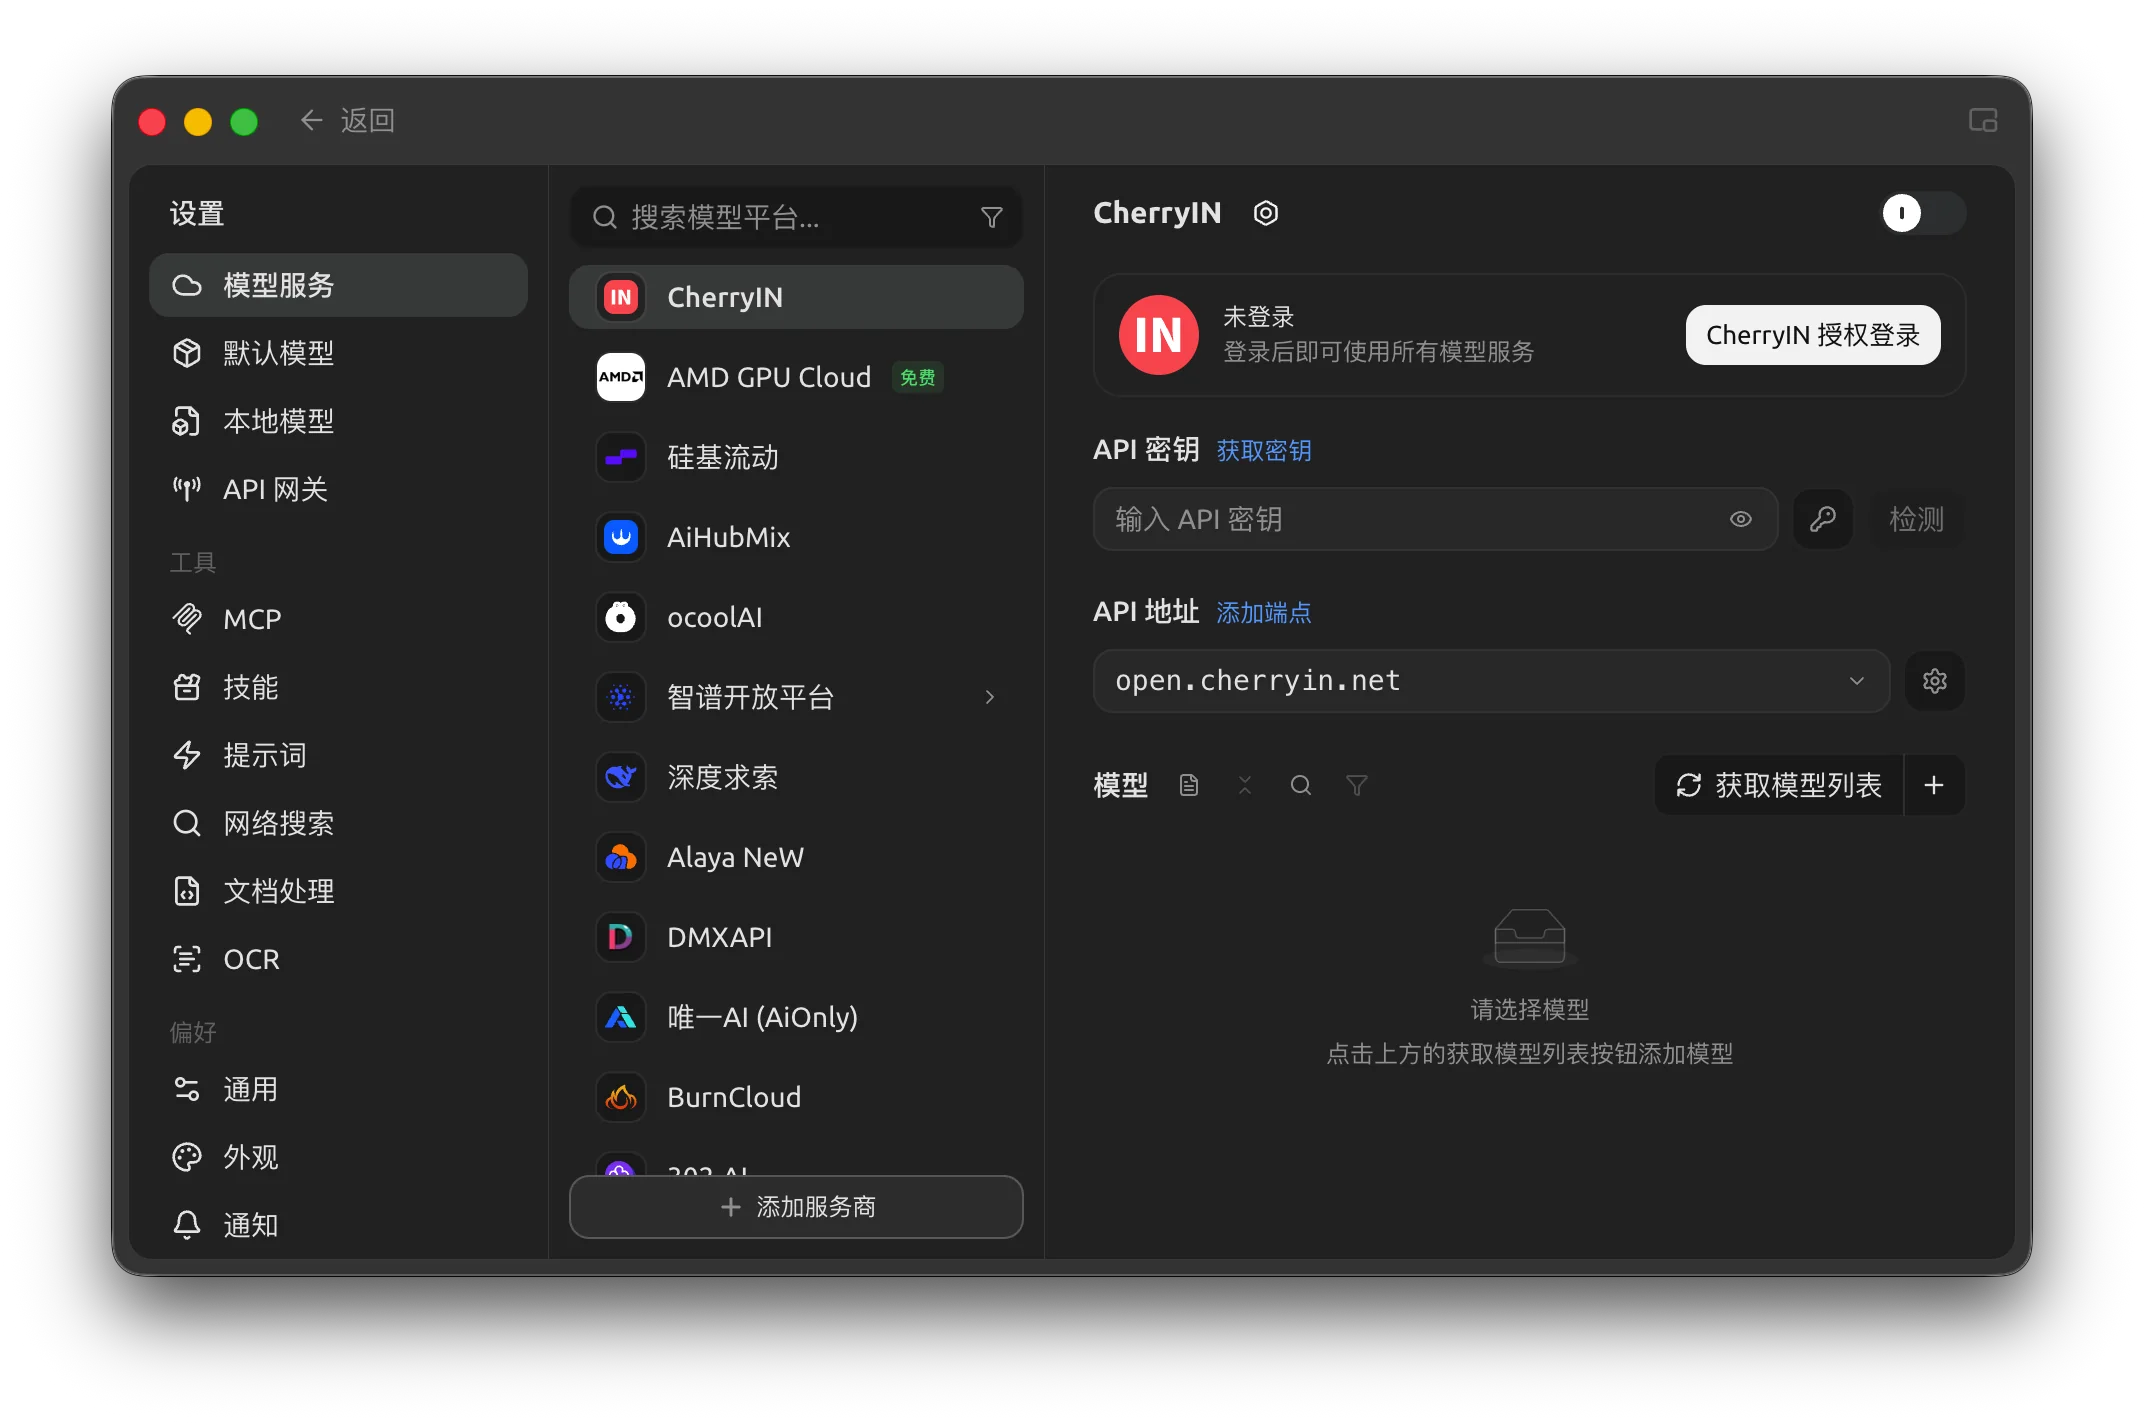This screenshot has height=1424, width=2144.
Task: Select the ocoolAI provider
Action: coord(796,617)
